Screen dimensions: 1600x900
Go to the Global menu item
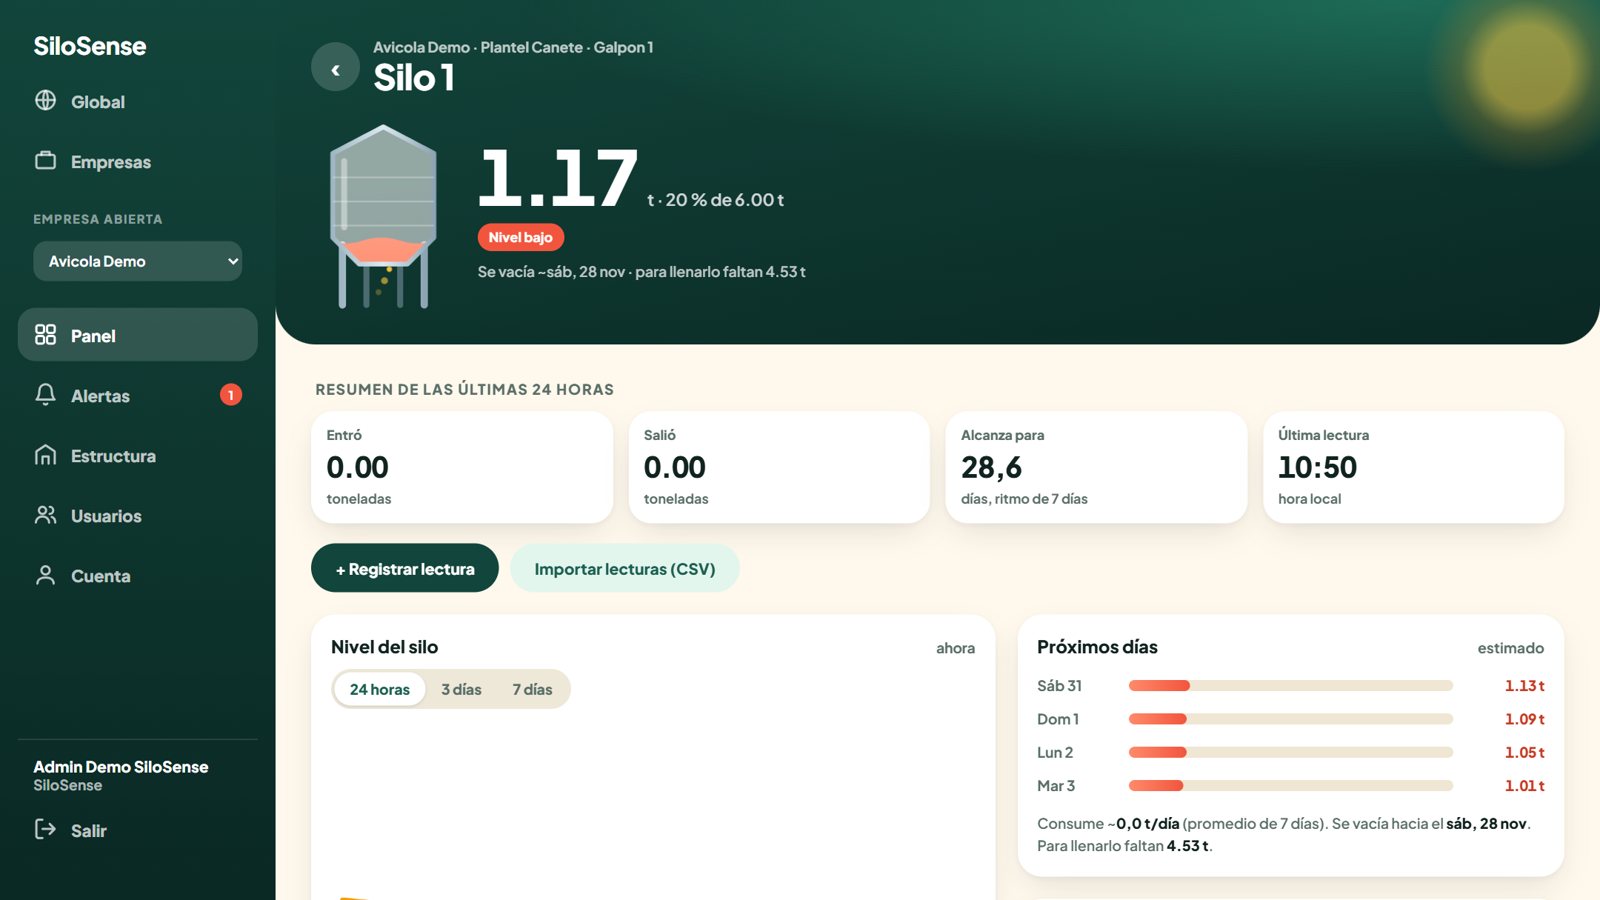(138, 101)
